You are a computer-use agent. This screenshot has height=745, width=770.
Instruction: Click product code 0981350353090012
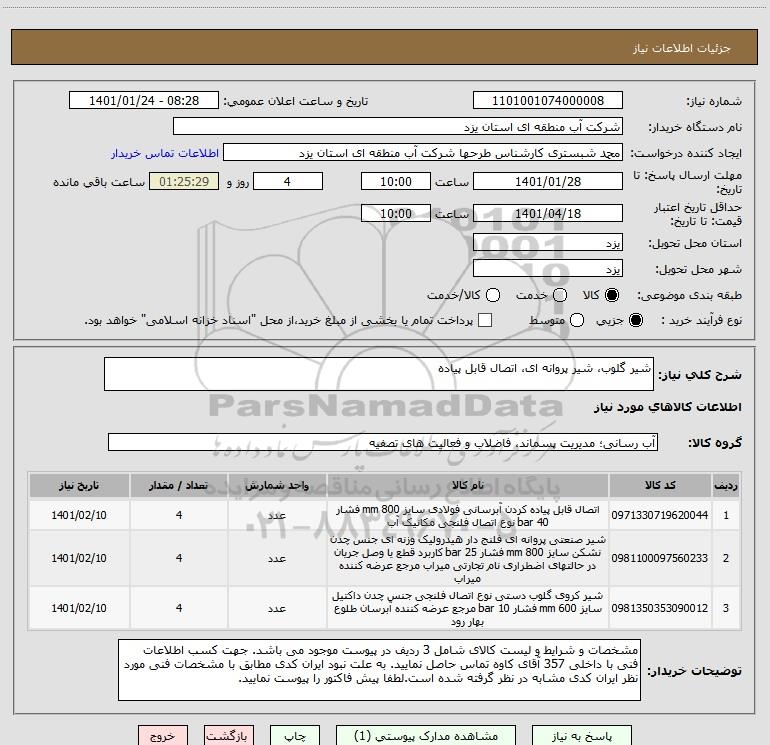(x=660, y=608)
